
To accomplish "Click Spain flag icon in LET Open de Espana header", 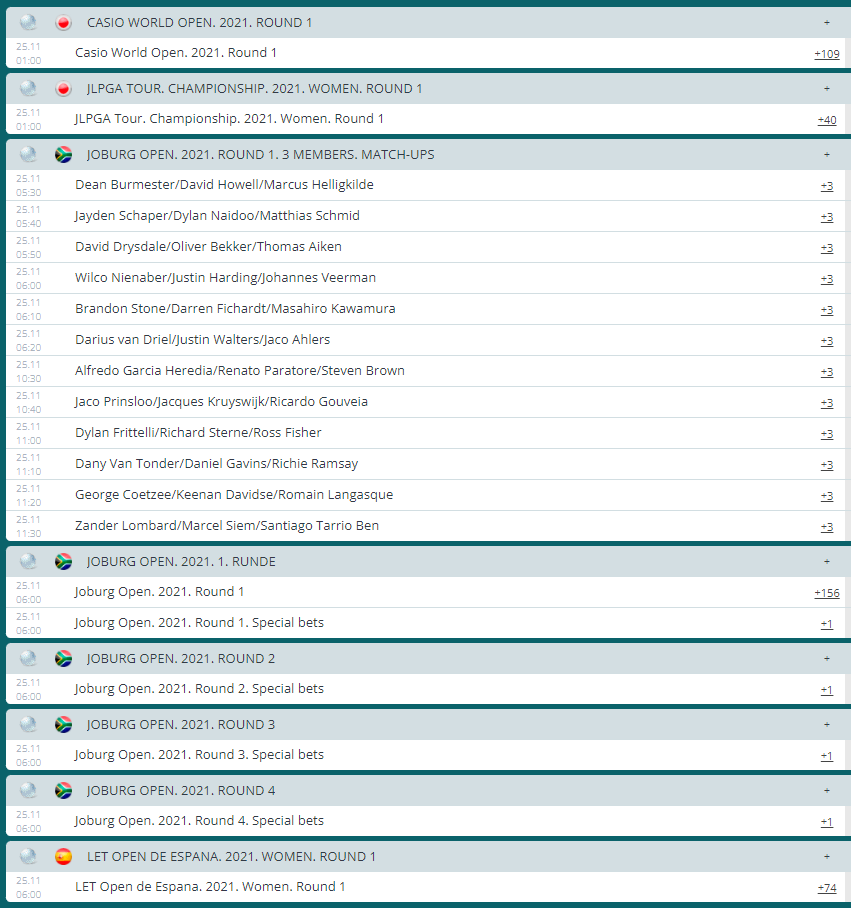I will tap(63, 857).
